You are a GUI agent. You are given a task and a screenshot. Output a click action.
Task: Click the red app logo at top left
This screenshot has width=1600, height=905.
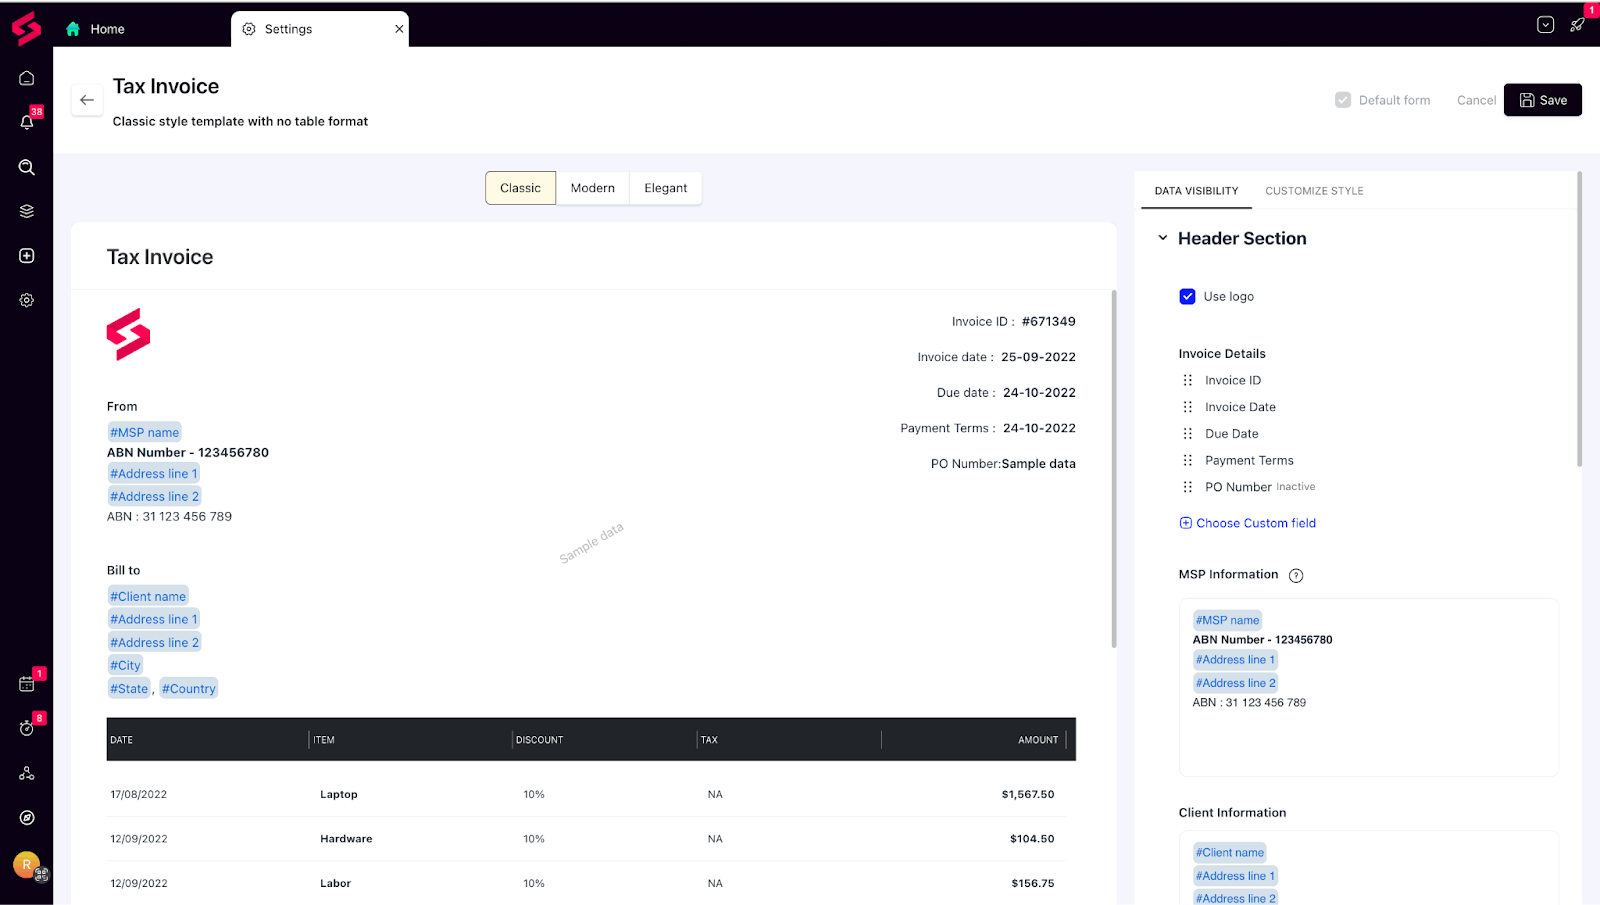pos(27,29)
